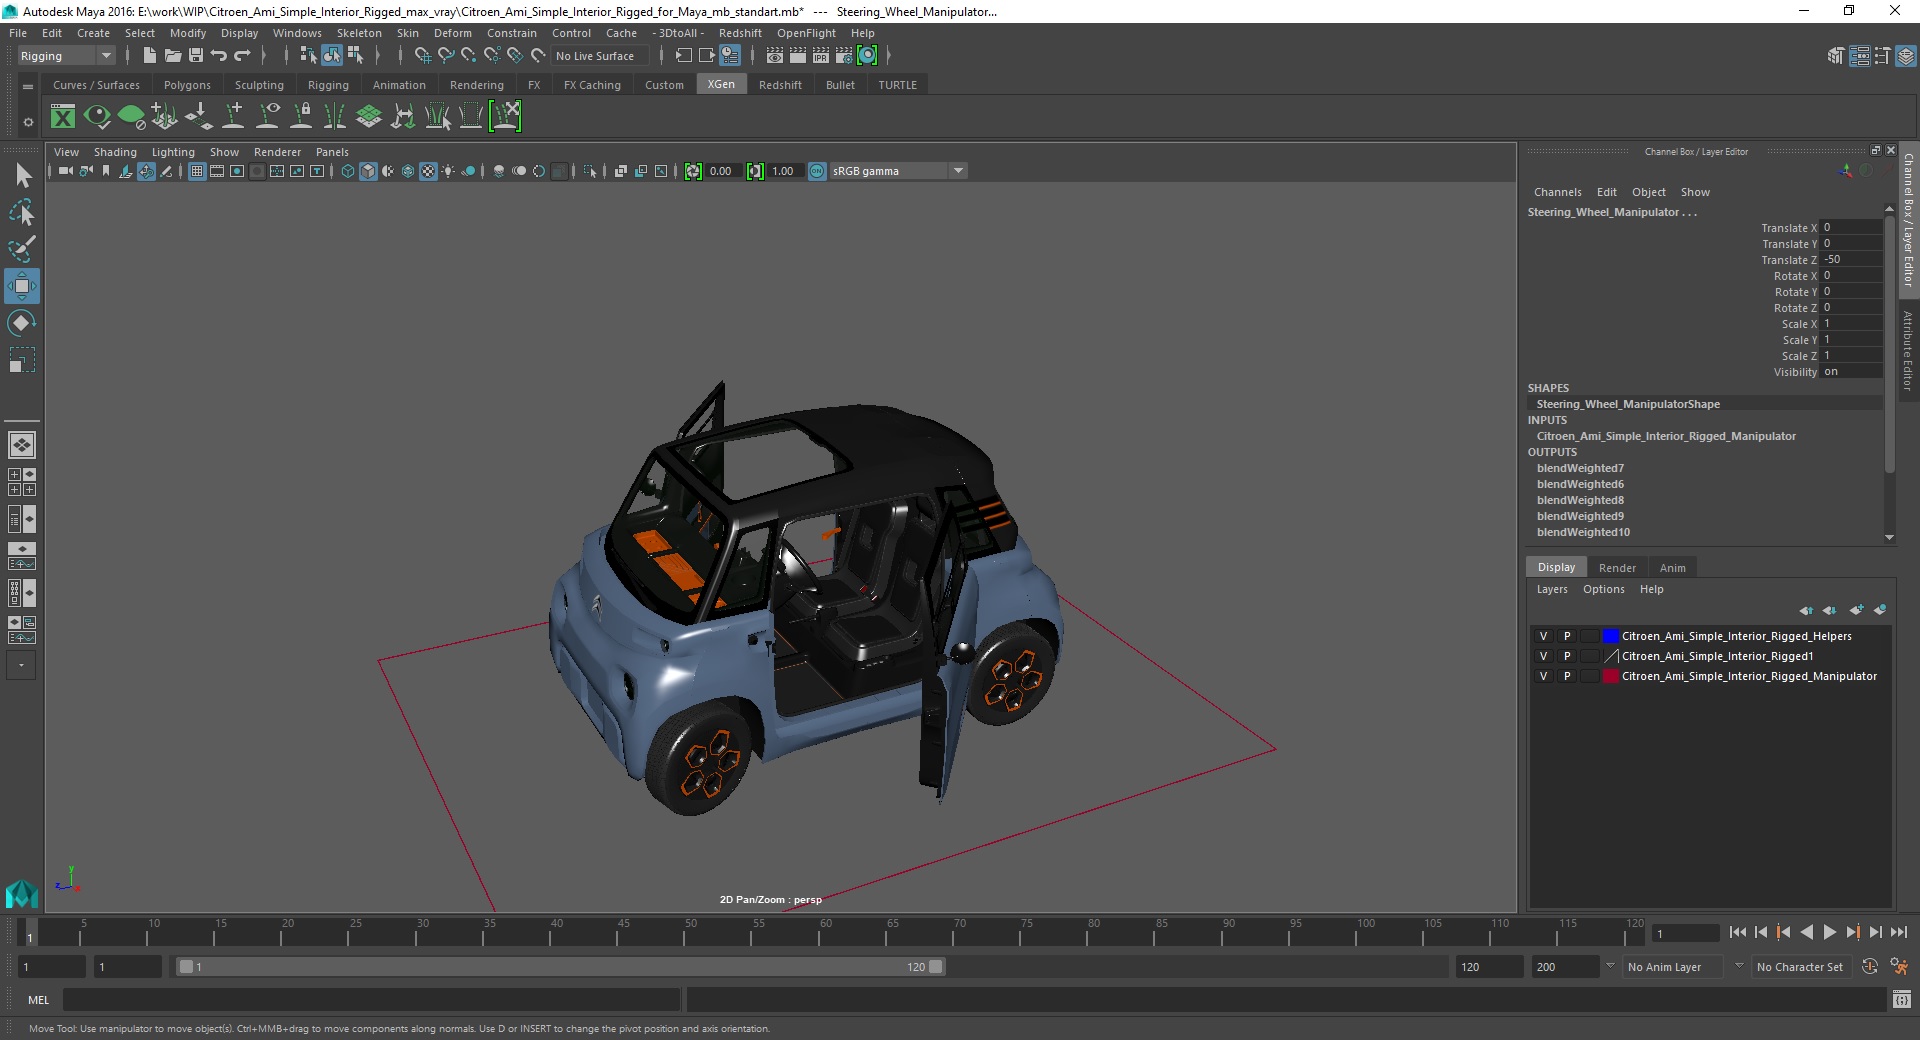The image size is (1920, 1040).
Task: Choose the Paint Selection tool
Action: (21, 249)
